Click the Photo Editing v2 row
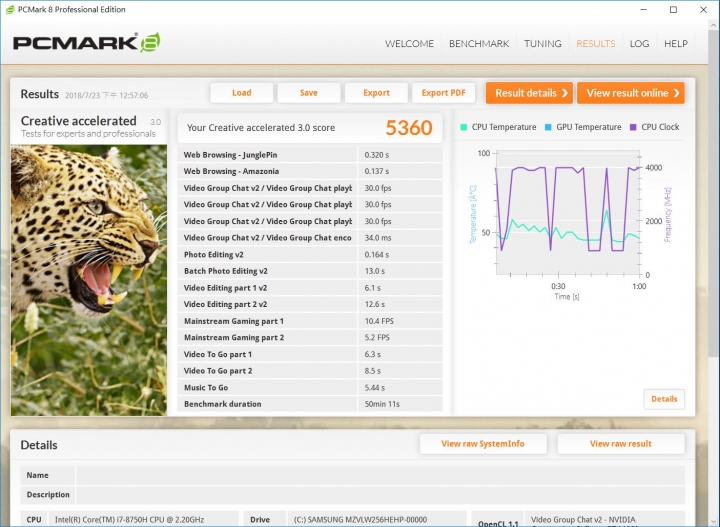This screenshot has height=527, width=720. pos(310,254)
